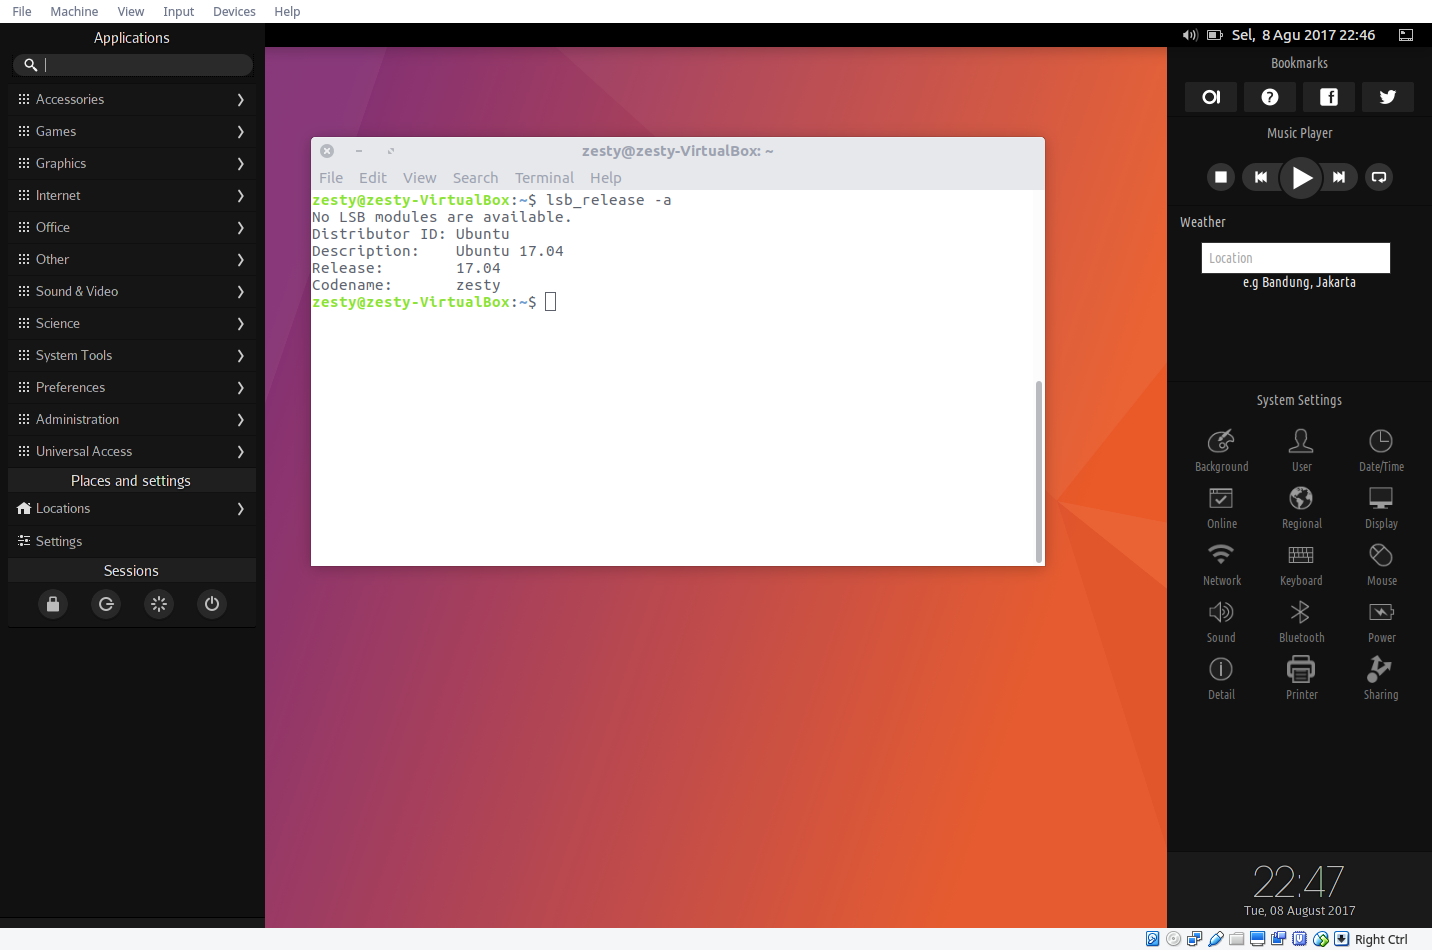Open the question mark help bookmark
Image resolution: width=1432 pixels, height=950 pixels.
coord(1270,97)
